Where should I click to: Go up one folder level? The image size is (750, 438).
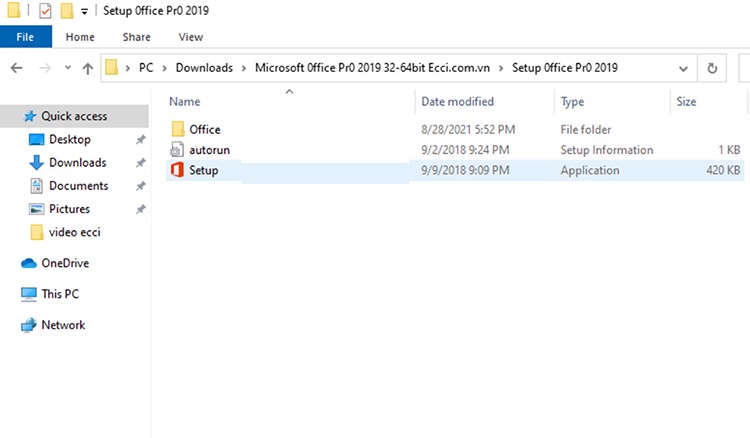click(x=88, y=68)
